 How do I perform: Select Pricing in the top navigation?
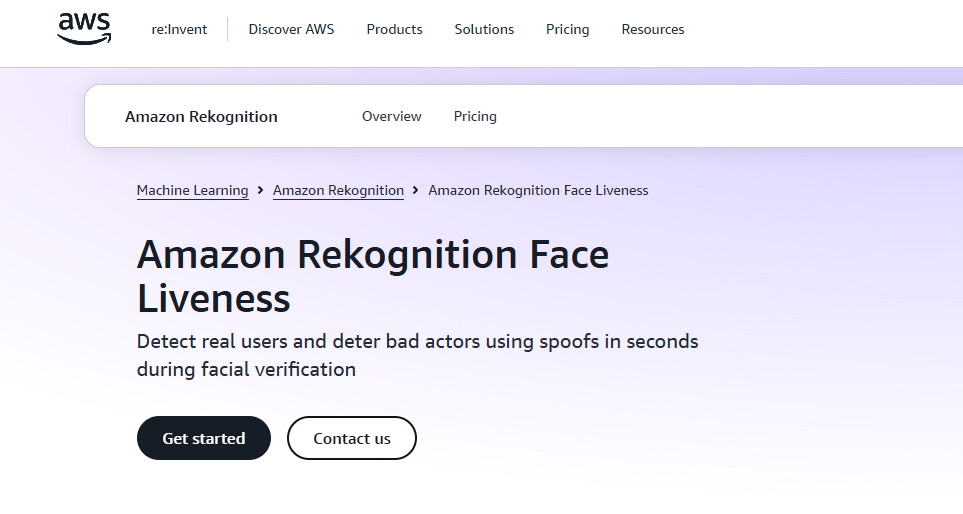[567, 29]
